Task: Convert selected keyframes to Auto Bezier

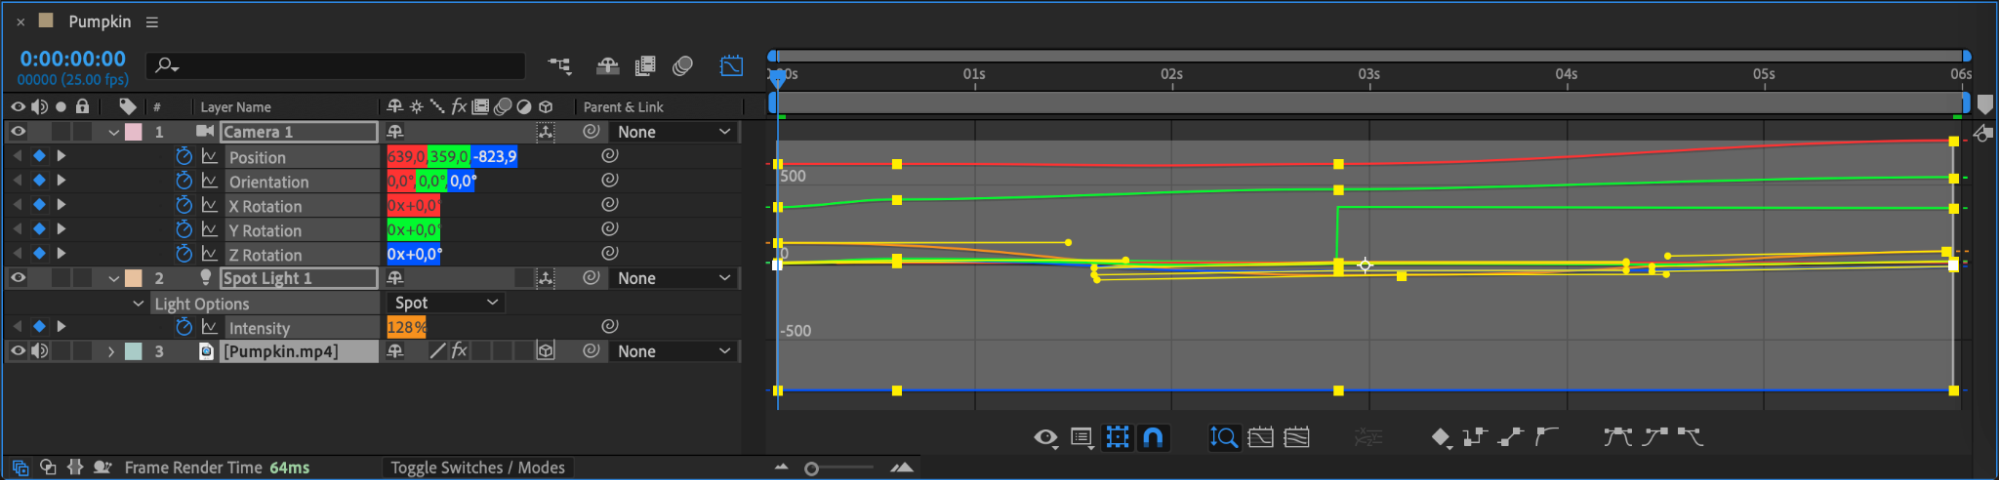Action: click(1546, 436)
